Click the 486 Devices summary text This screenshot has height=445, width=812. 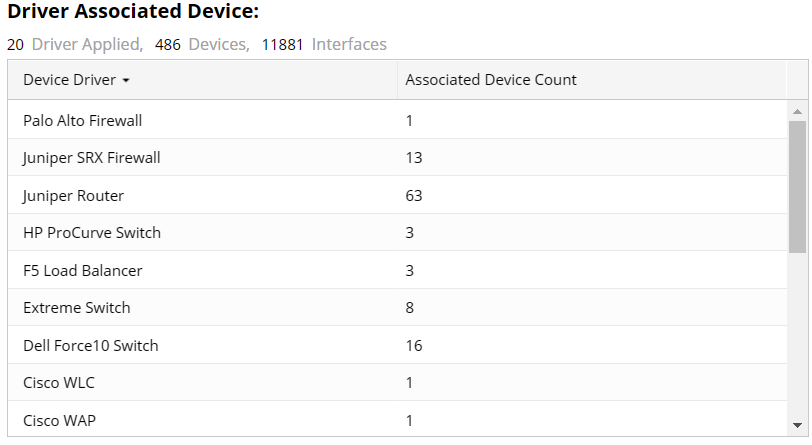(x=202, y=44)
